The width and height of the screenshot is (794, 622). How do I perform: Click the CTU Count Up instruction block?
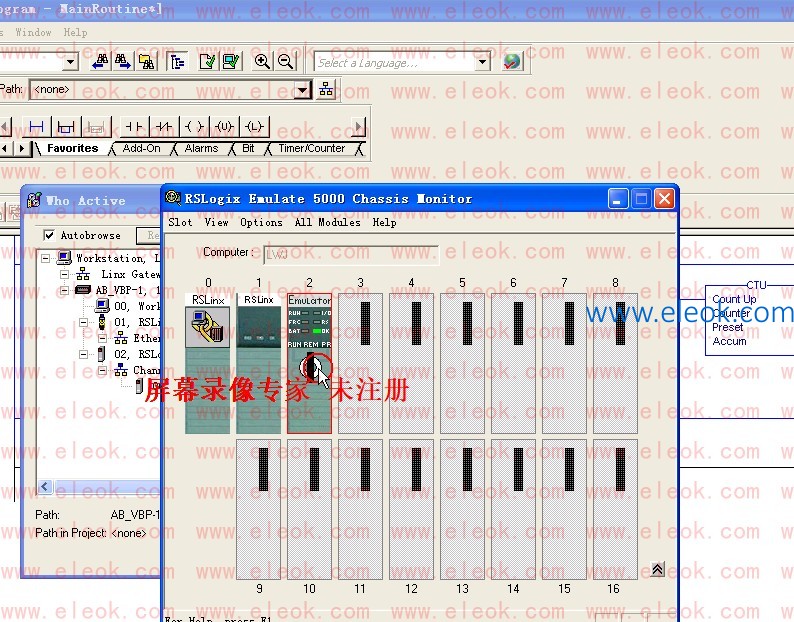click(749, 320)
